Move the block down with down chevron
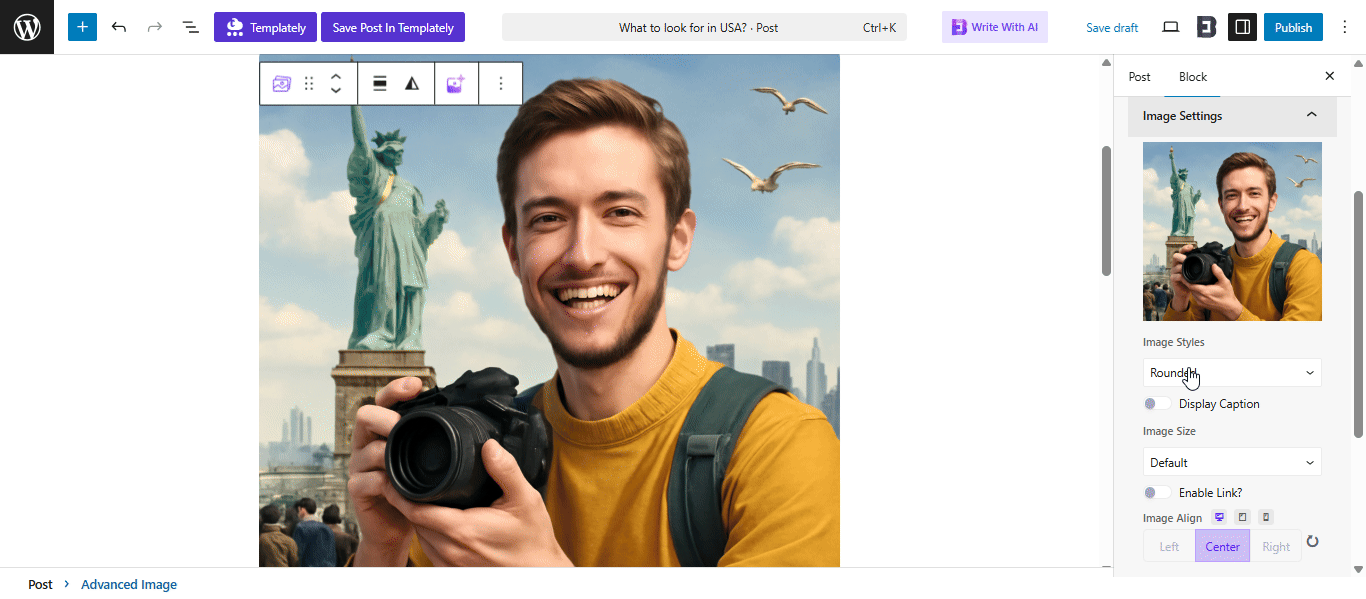The width and height of the screenshot is (1366, 599). (336, 92)
